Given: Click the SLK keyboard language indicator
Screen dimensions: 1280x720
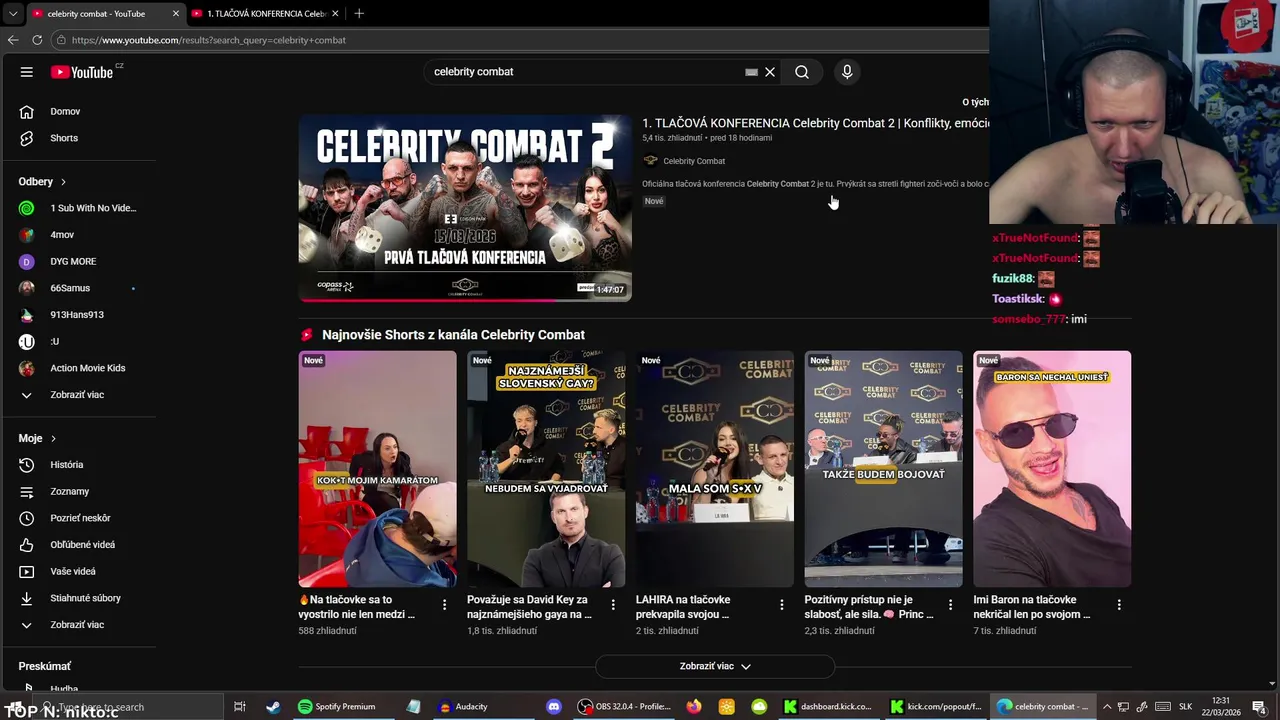Looking at the screenshot, I should pos(1185,707).
